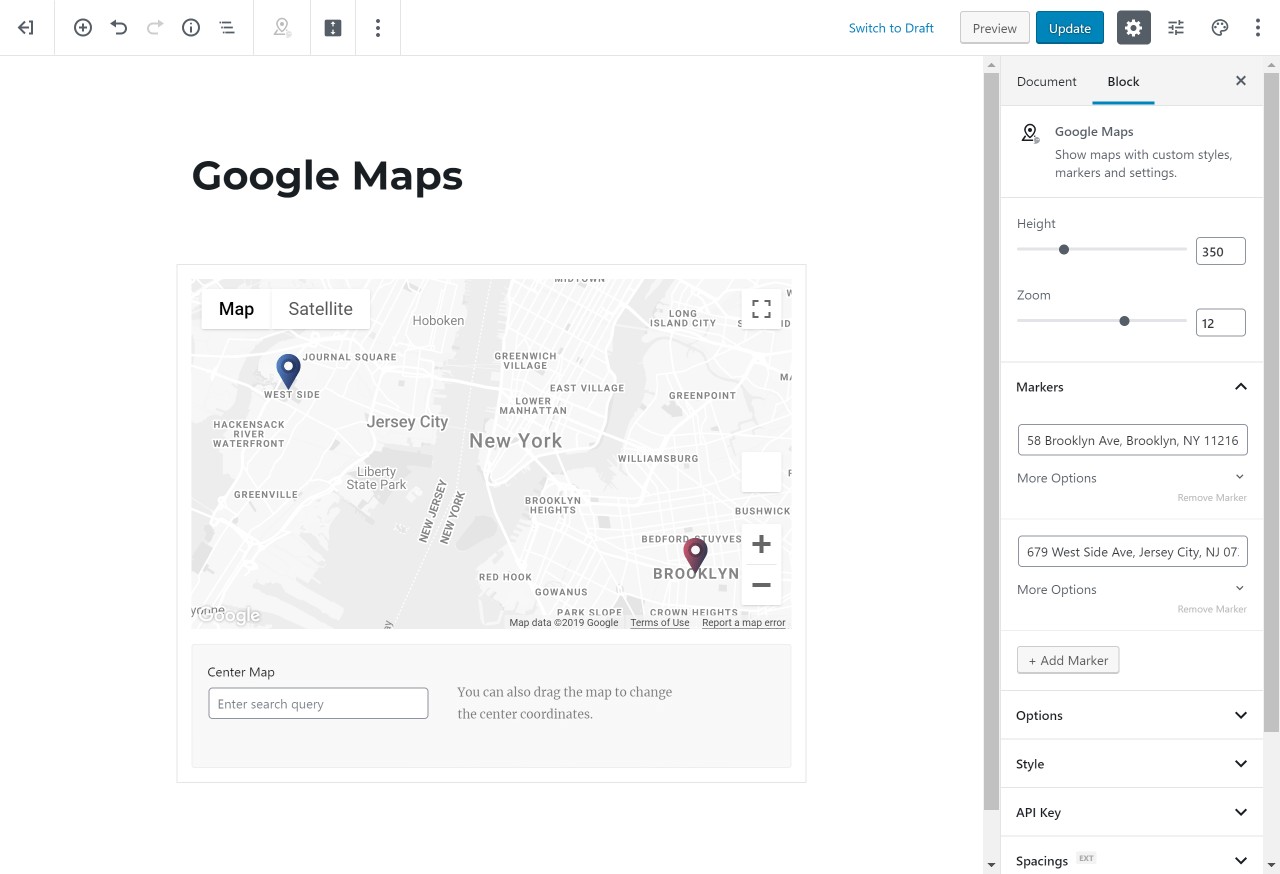Image resolution: width=1280 pixels, height=874 pixels.
Task: Click the exit editor back arrow icon
Action: click(x=26, y=28)
